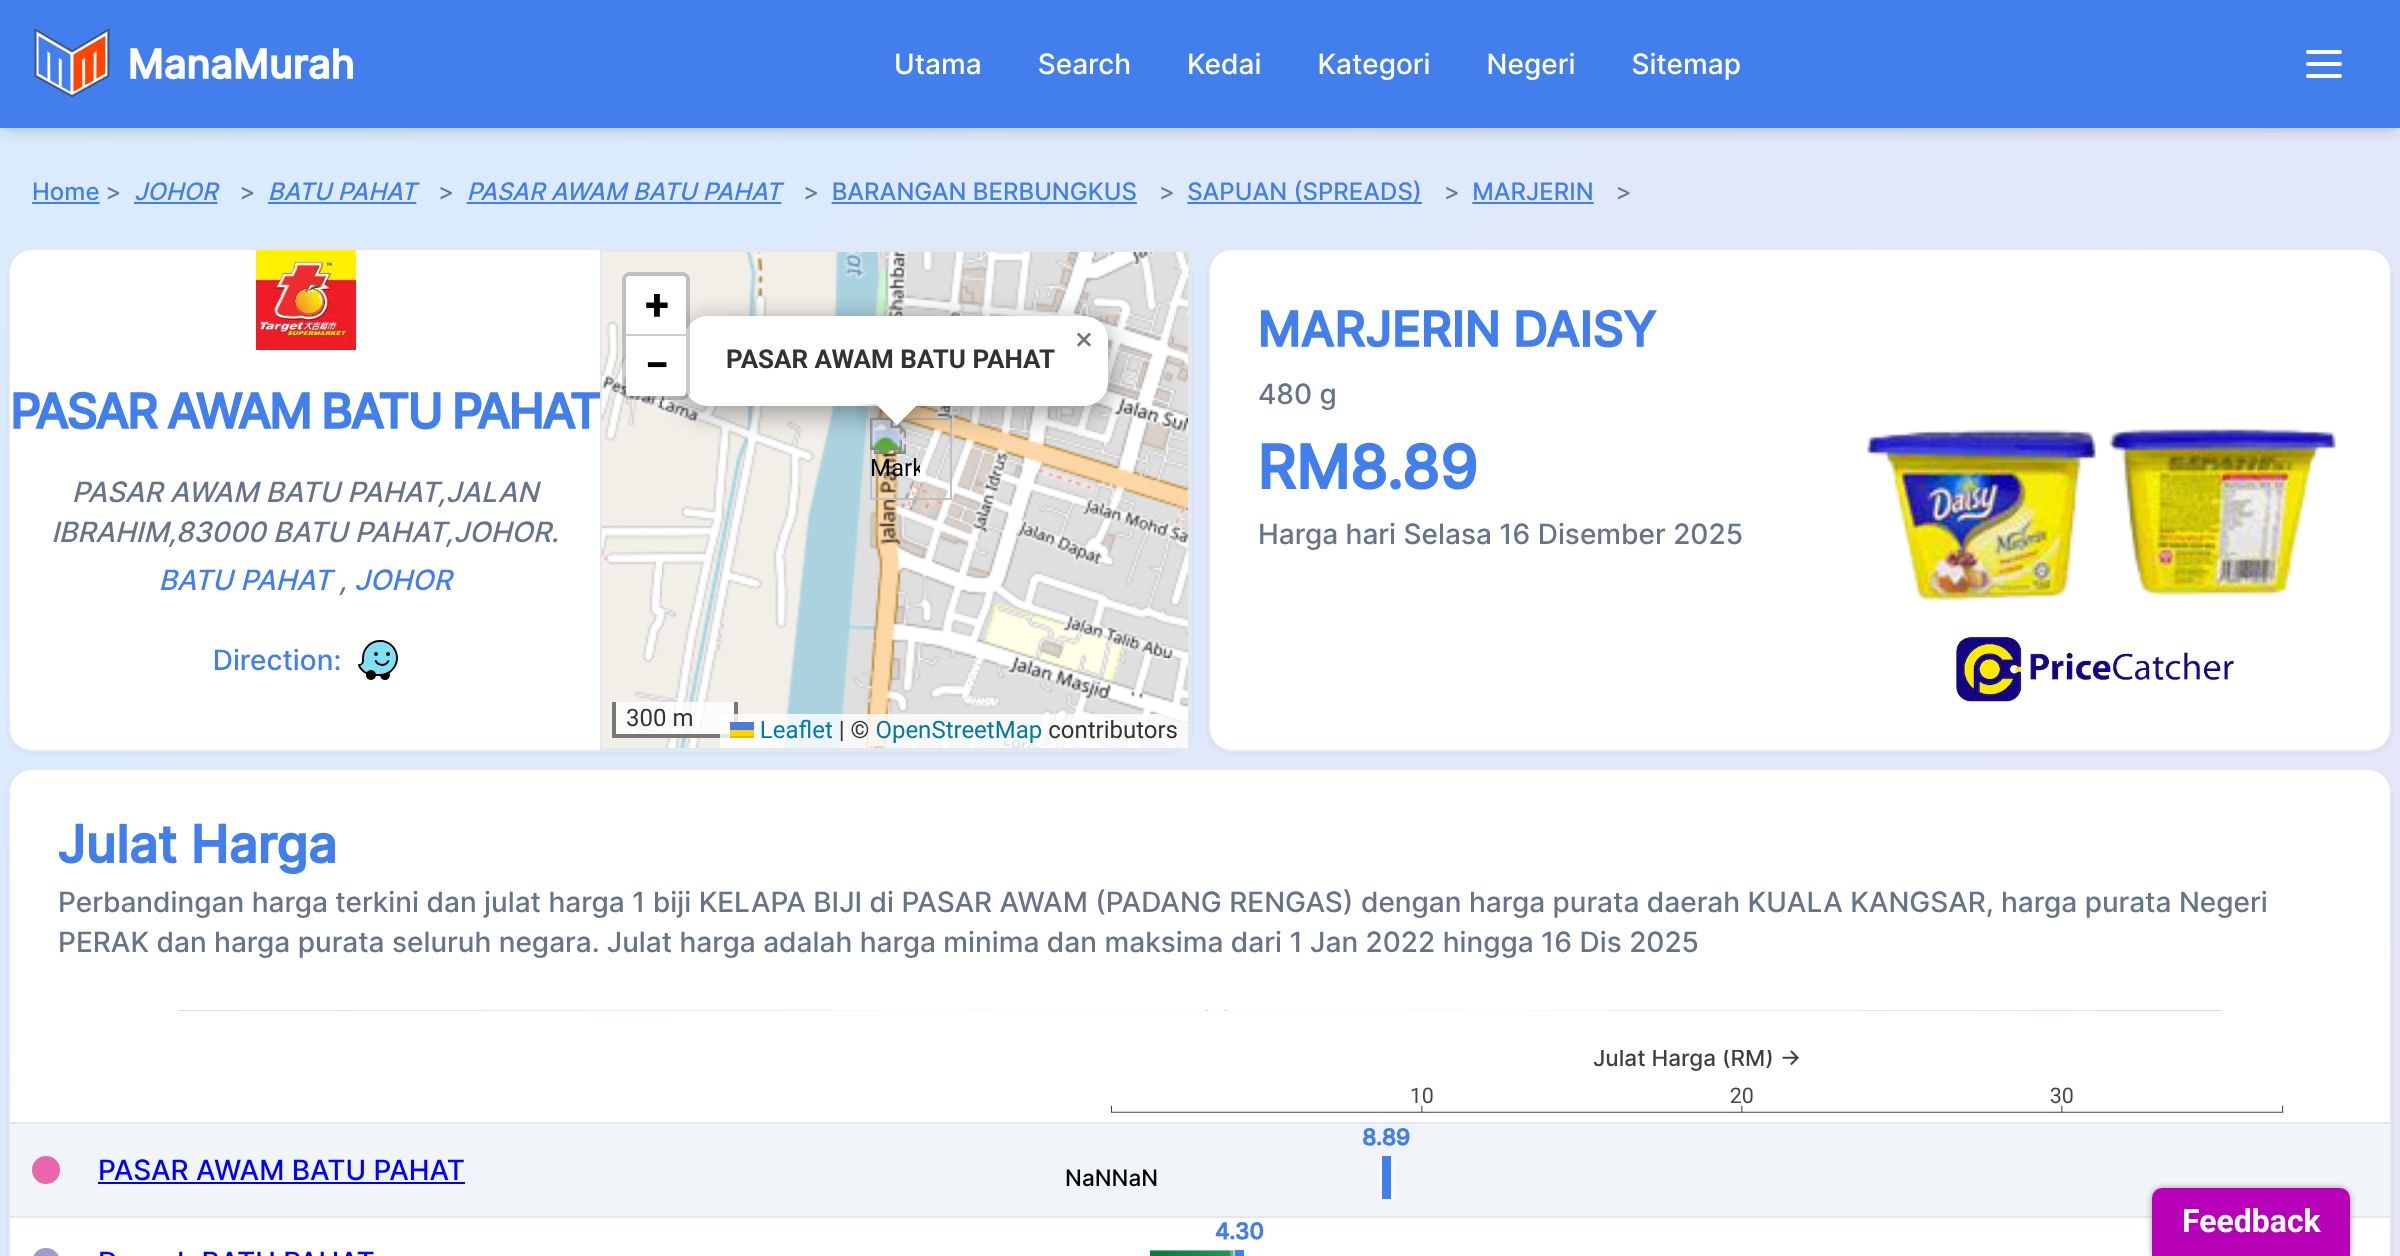Image resolution: width=2400 pixels, height=1256 pixels.
Task: Zoom in on the map
Action: pos(656,305)
